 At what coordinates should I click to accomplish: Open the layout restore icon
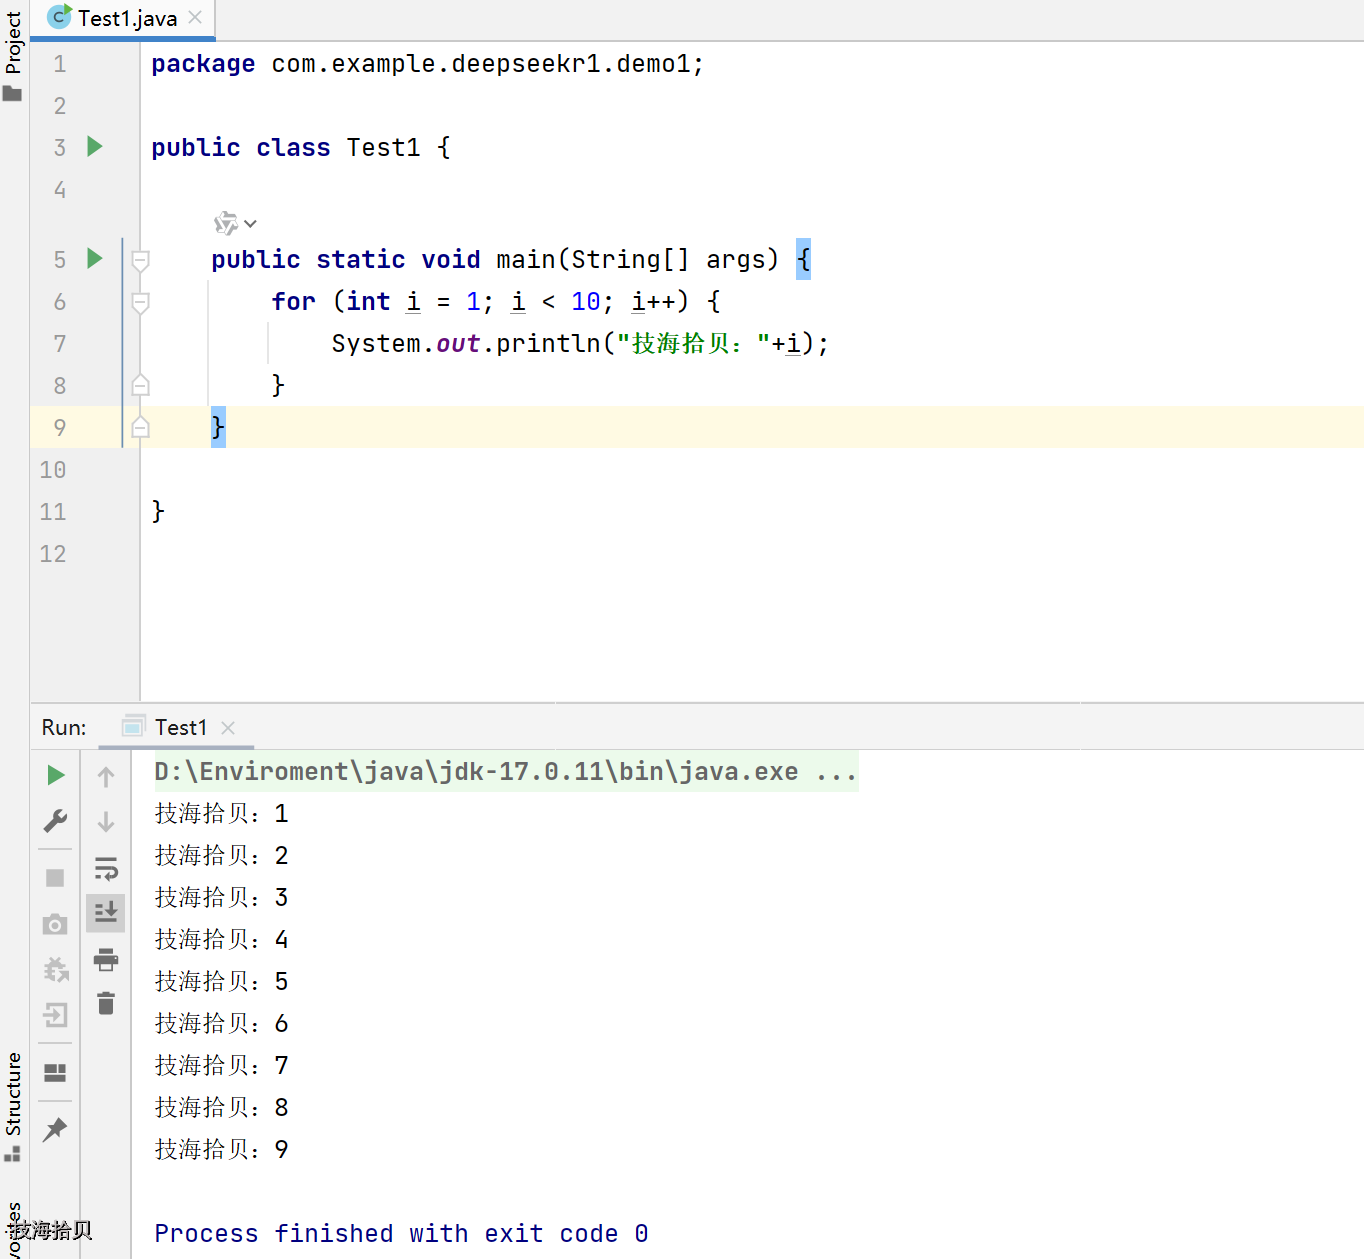pyautogui.click(x=55, y=1072)
